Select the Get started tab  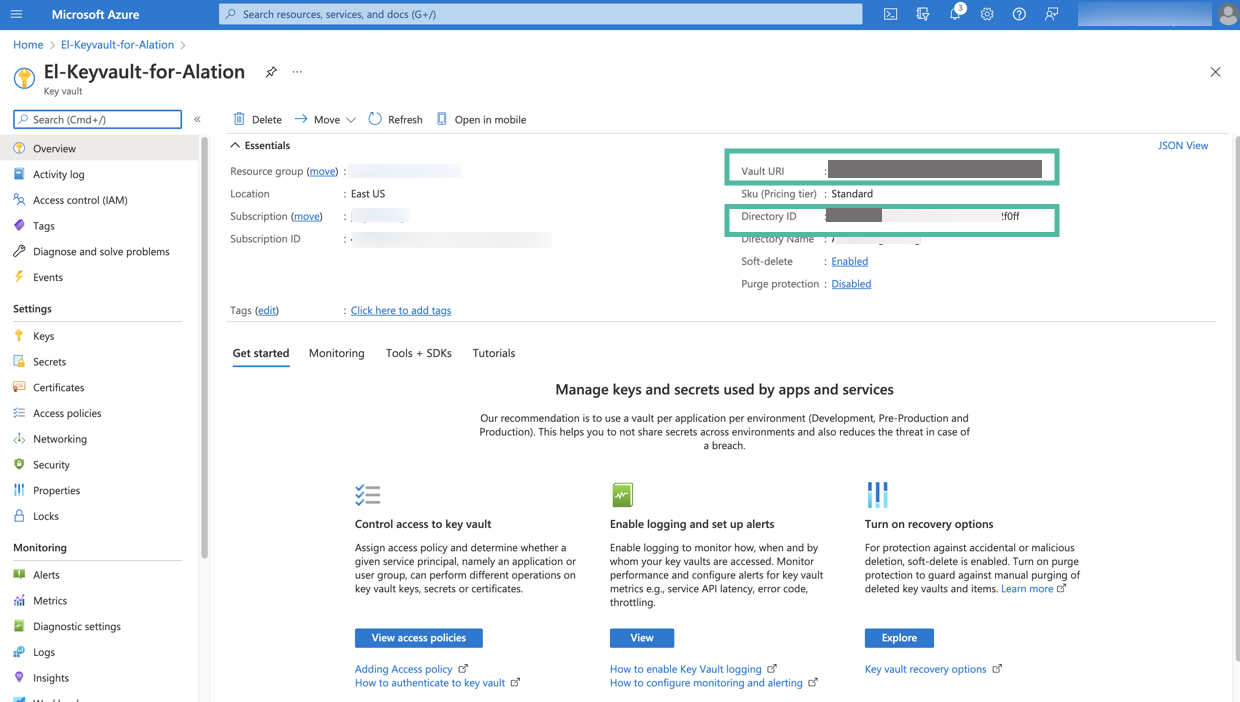click(261, 353)
